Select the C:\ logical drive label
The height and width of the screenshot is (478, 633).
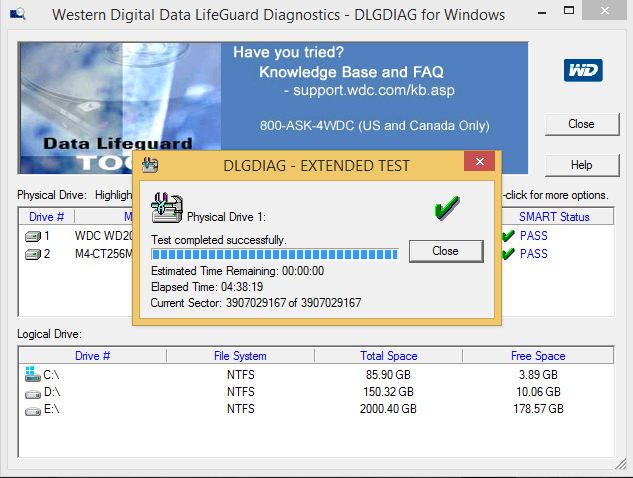pyautogui.click(x=51, y=375)
